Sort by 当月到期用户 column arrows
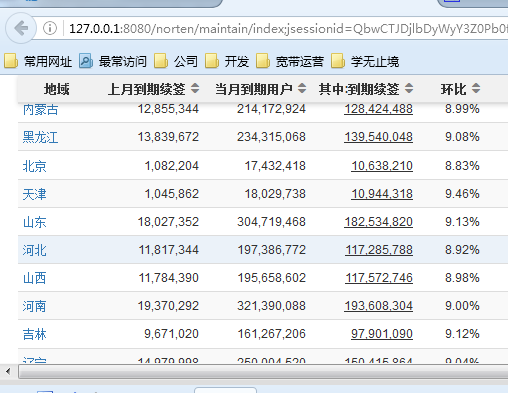The width and height of the screenshot is (508, 393). [302, 89]
